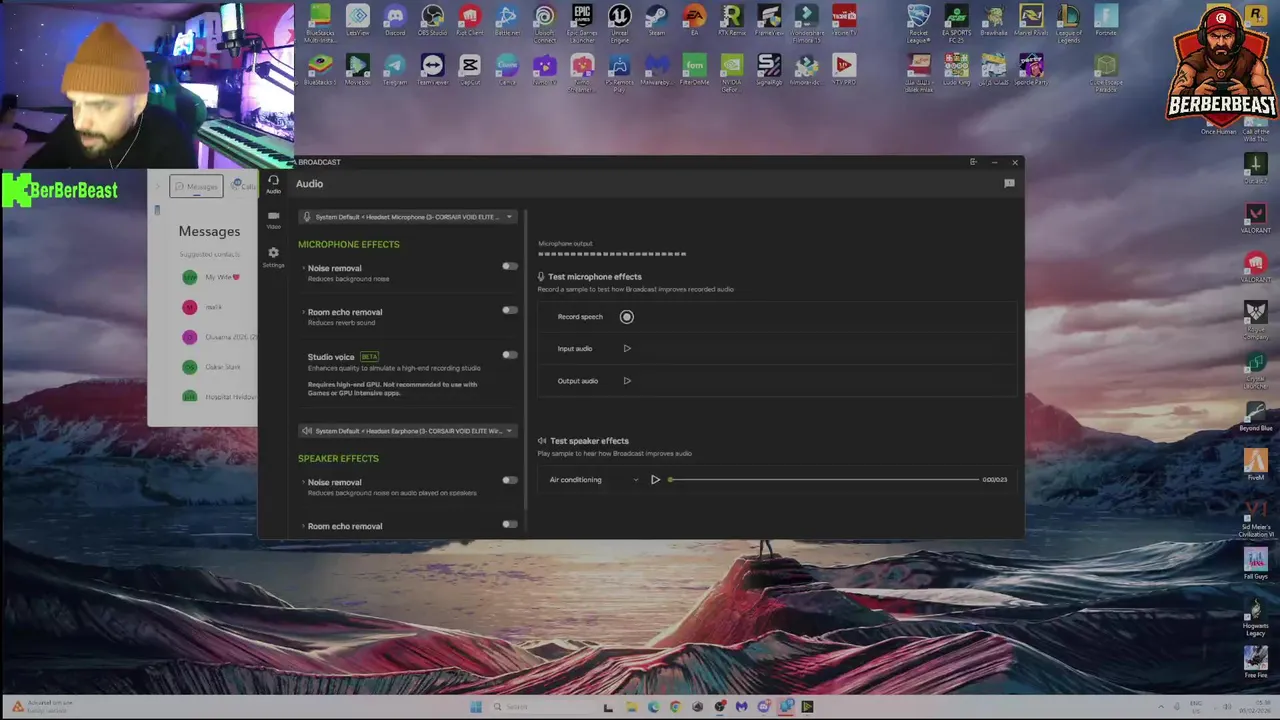Open Air conditioning sample dropdown
This screenshot has width=1280, height=720.
point(592,480)
